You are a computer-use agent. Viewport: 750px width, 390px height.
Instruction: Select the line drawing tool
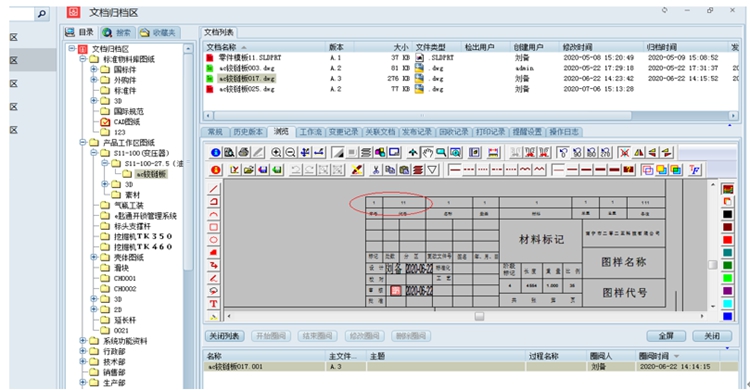pyautogui.click(x=214, y=189)
